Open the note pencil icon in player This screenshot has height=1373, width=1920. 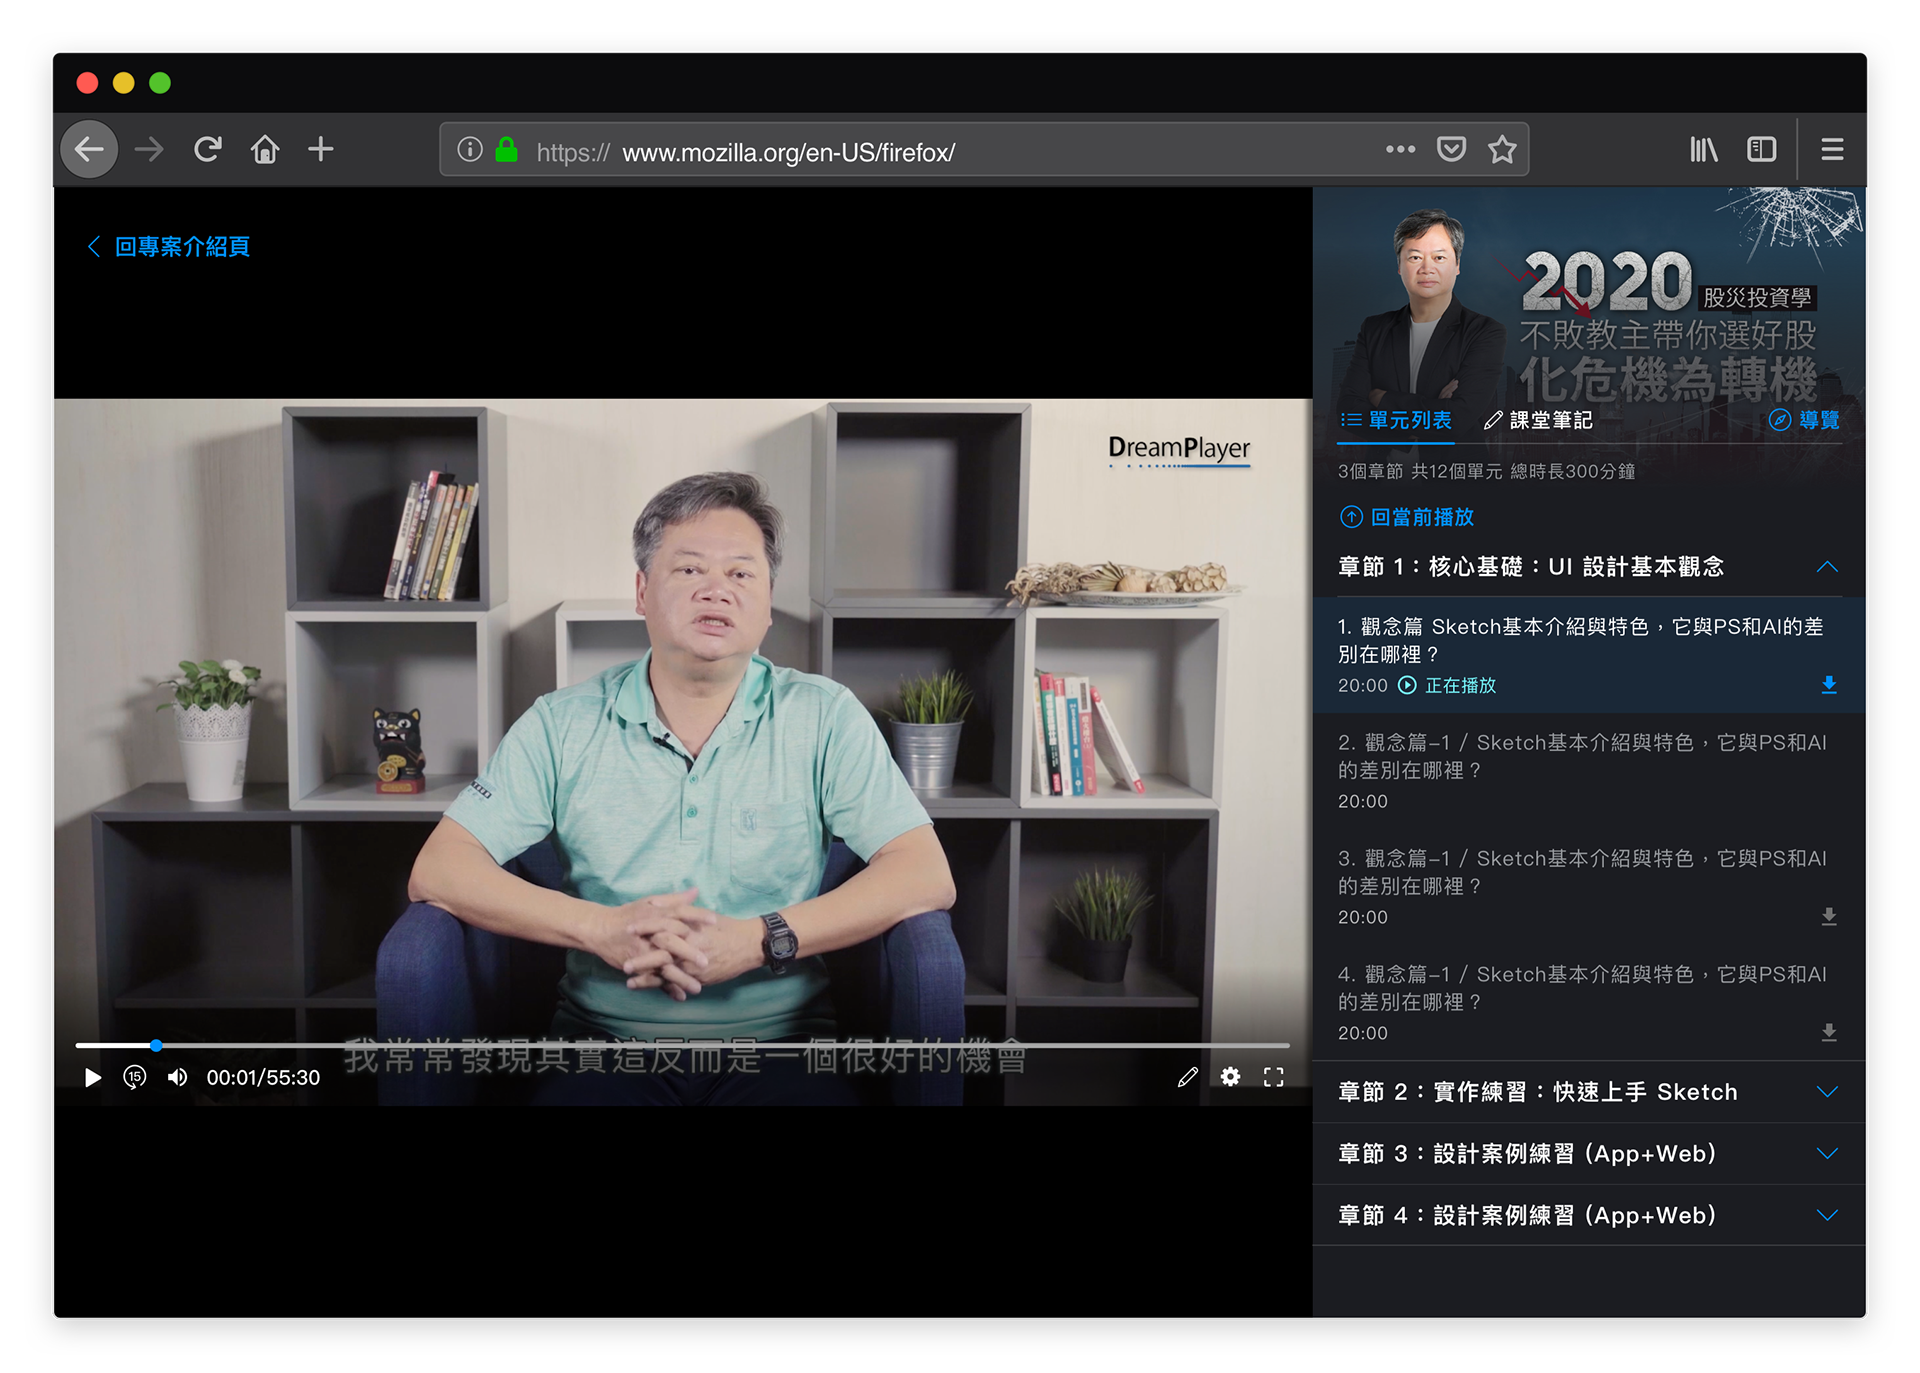coord(1187,1077)
